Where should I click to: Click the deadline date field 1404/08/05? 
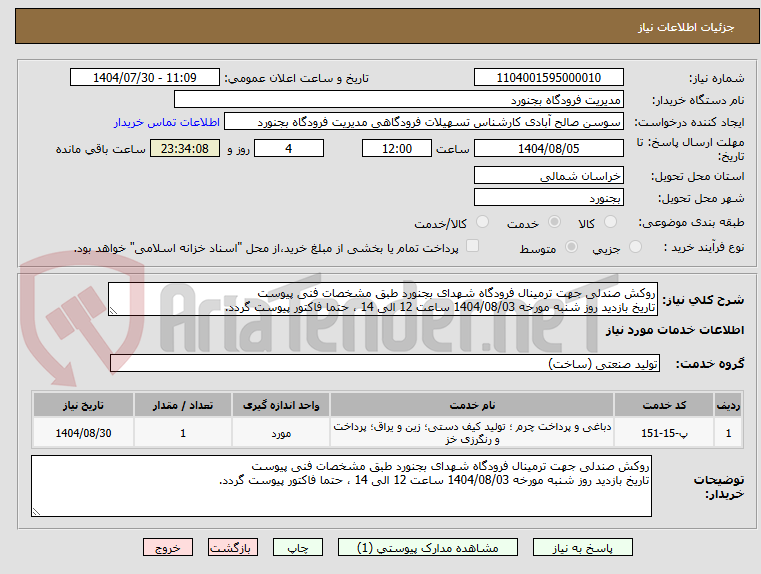point(548,148)
